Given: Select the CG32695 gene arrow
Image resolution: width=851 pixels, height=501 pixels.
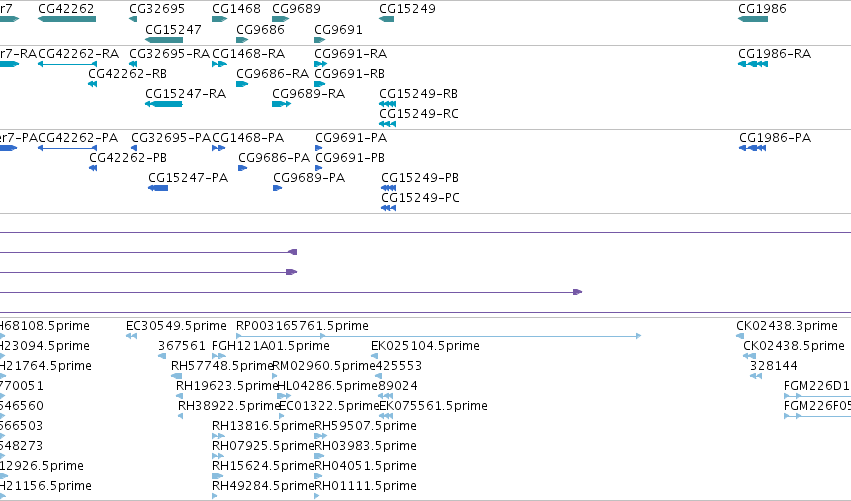Looking at the screenshot, I should pyautogui.click(x=133, y=19).
